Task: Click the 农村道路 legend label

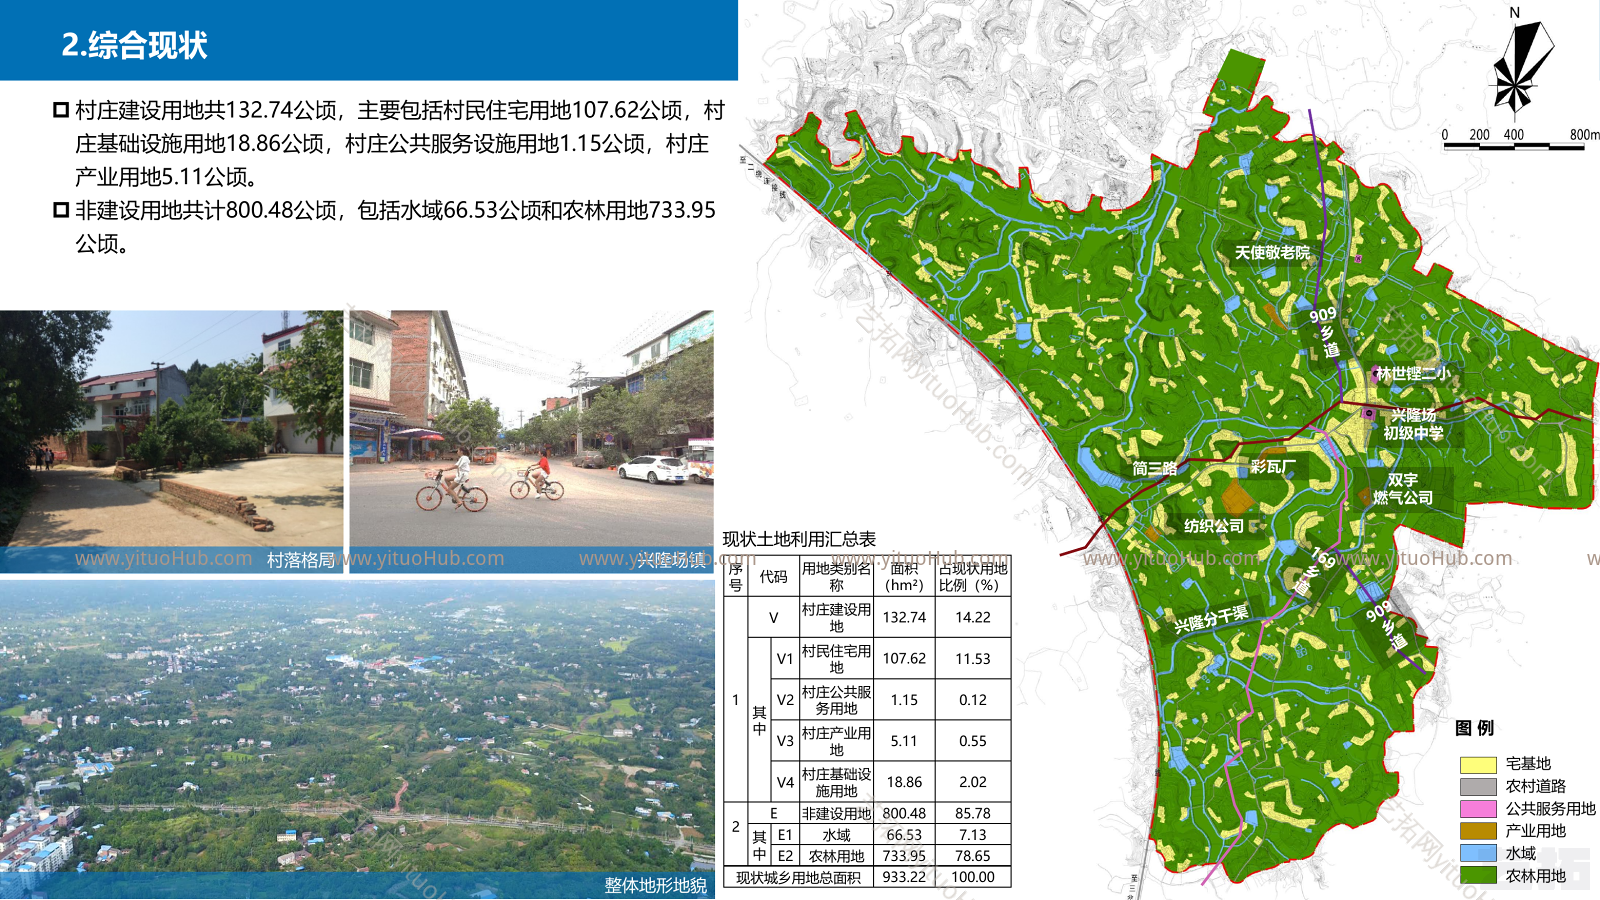Action: (x=1536, y=787)
